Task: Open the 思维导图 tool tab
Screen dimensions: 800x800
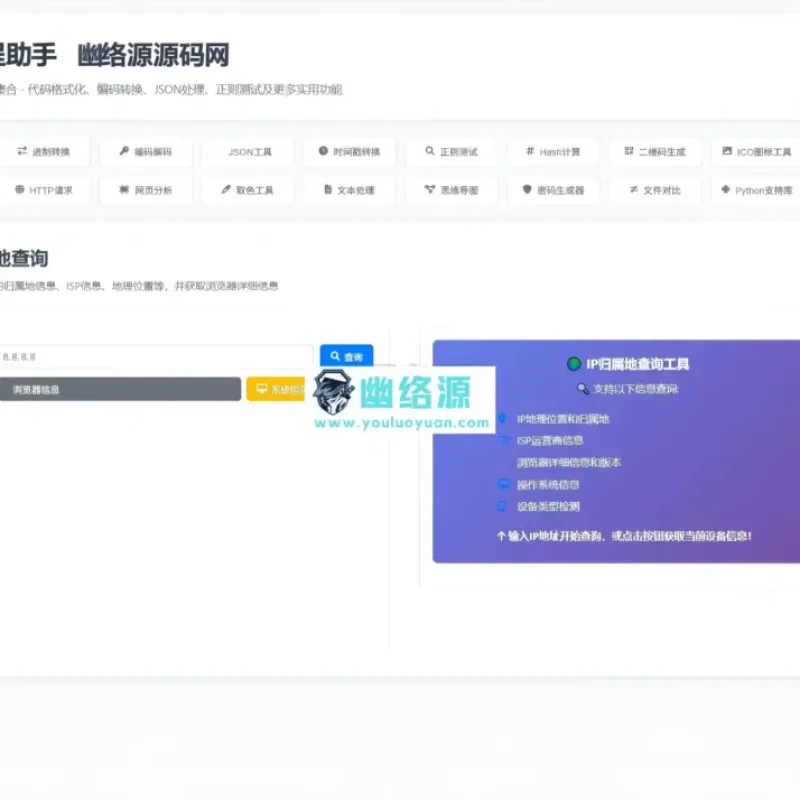Action: [x=452, y=190]
